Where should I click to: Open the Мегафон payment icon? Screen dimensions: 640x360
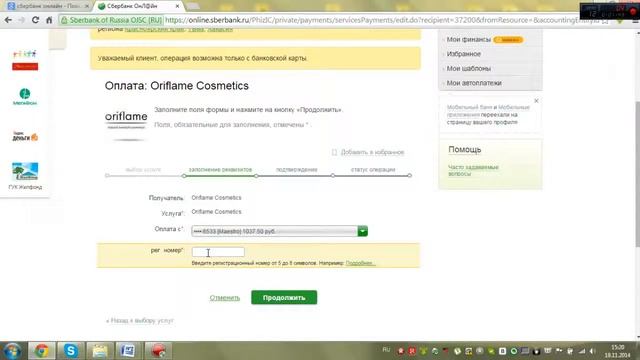(25, 97)
